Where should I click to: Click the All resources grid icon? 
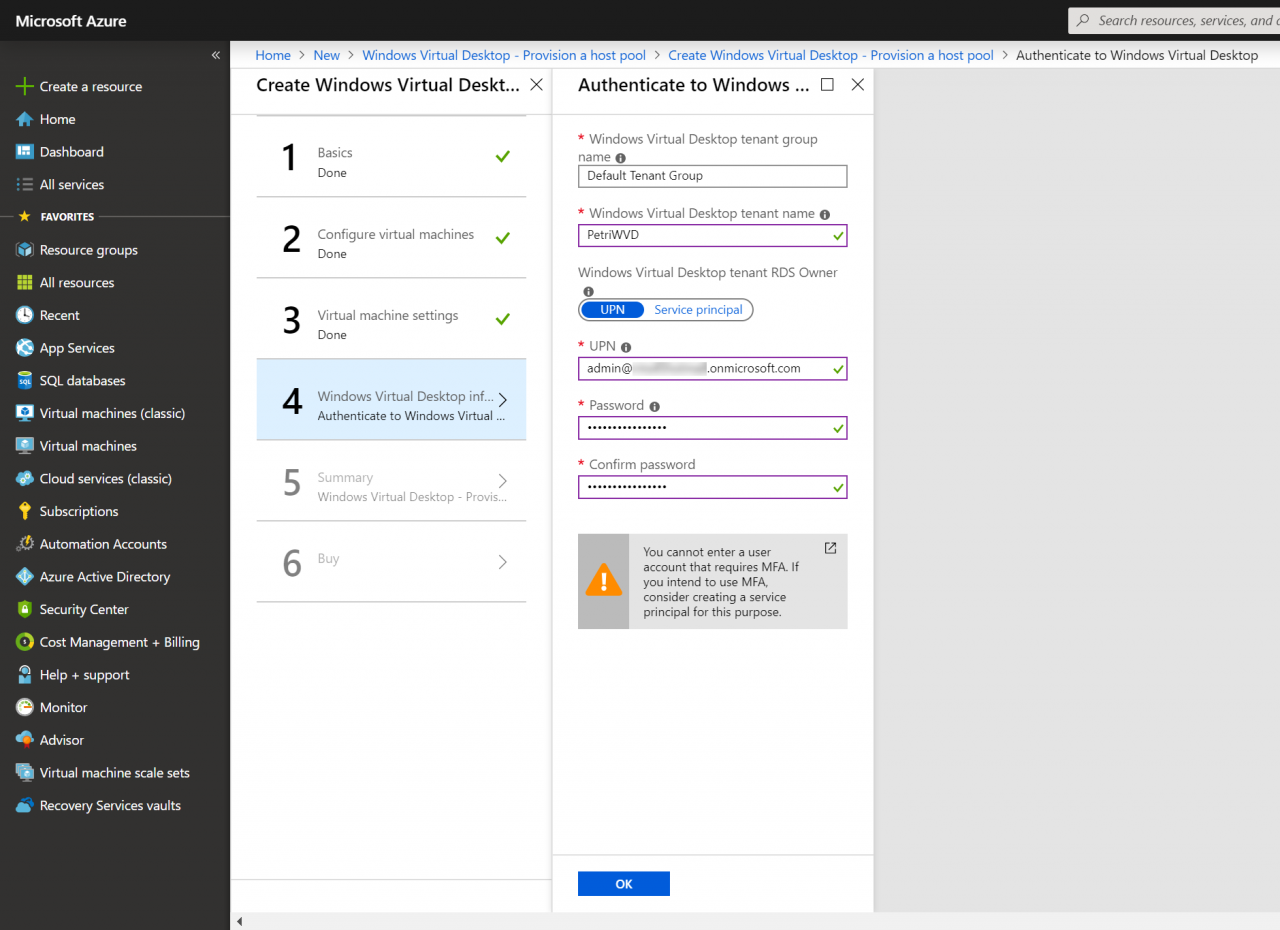click(24, 283)
